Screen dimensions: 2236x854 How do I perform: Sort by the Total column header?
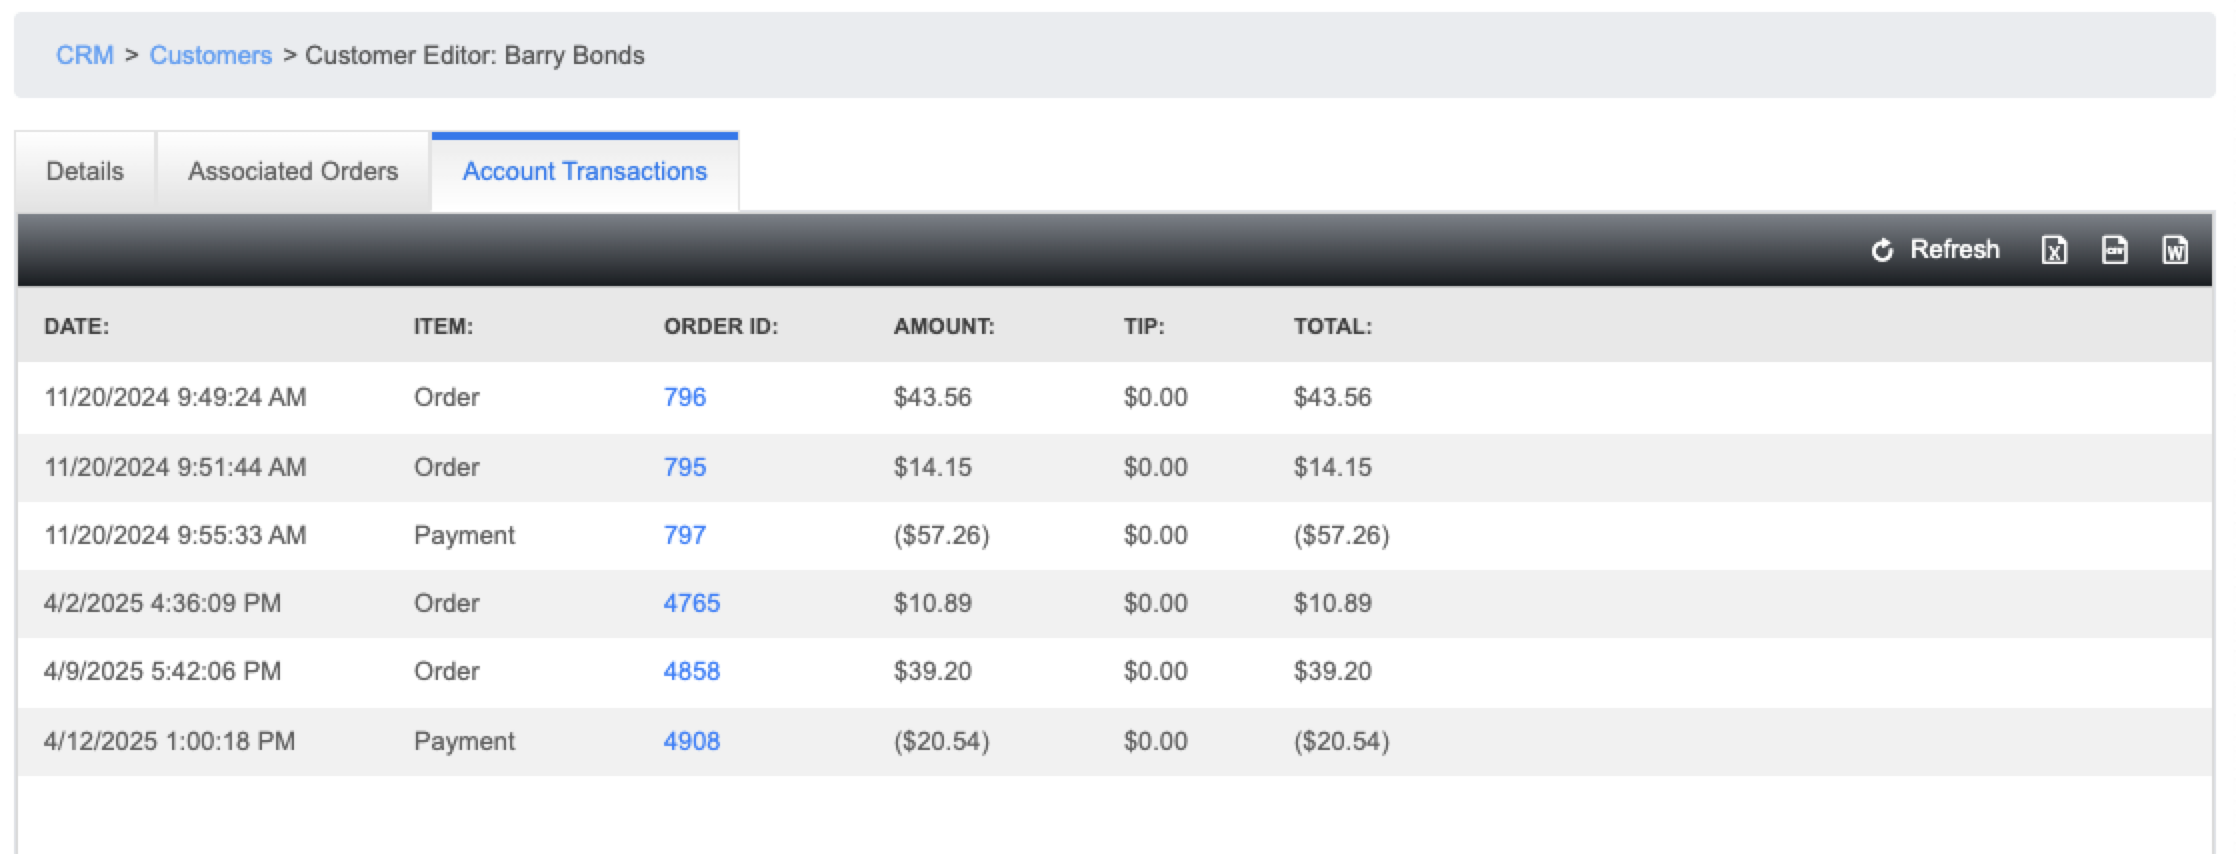[x=1333, y=326]
